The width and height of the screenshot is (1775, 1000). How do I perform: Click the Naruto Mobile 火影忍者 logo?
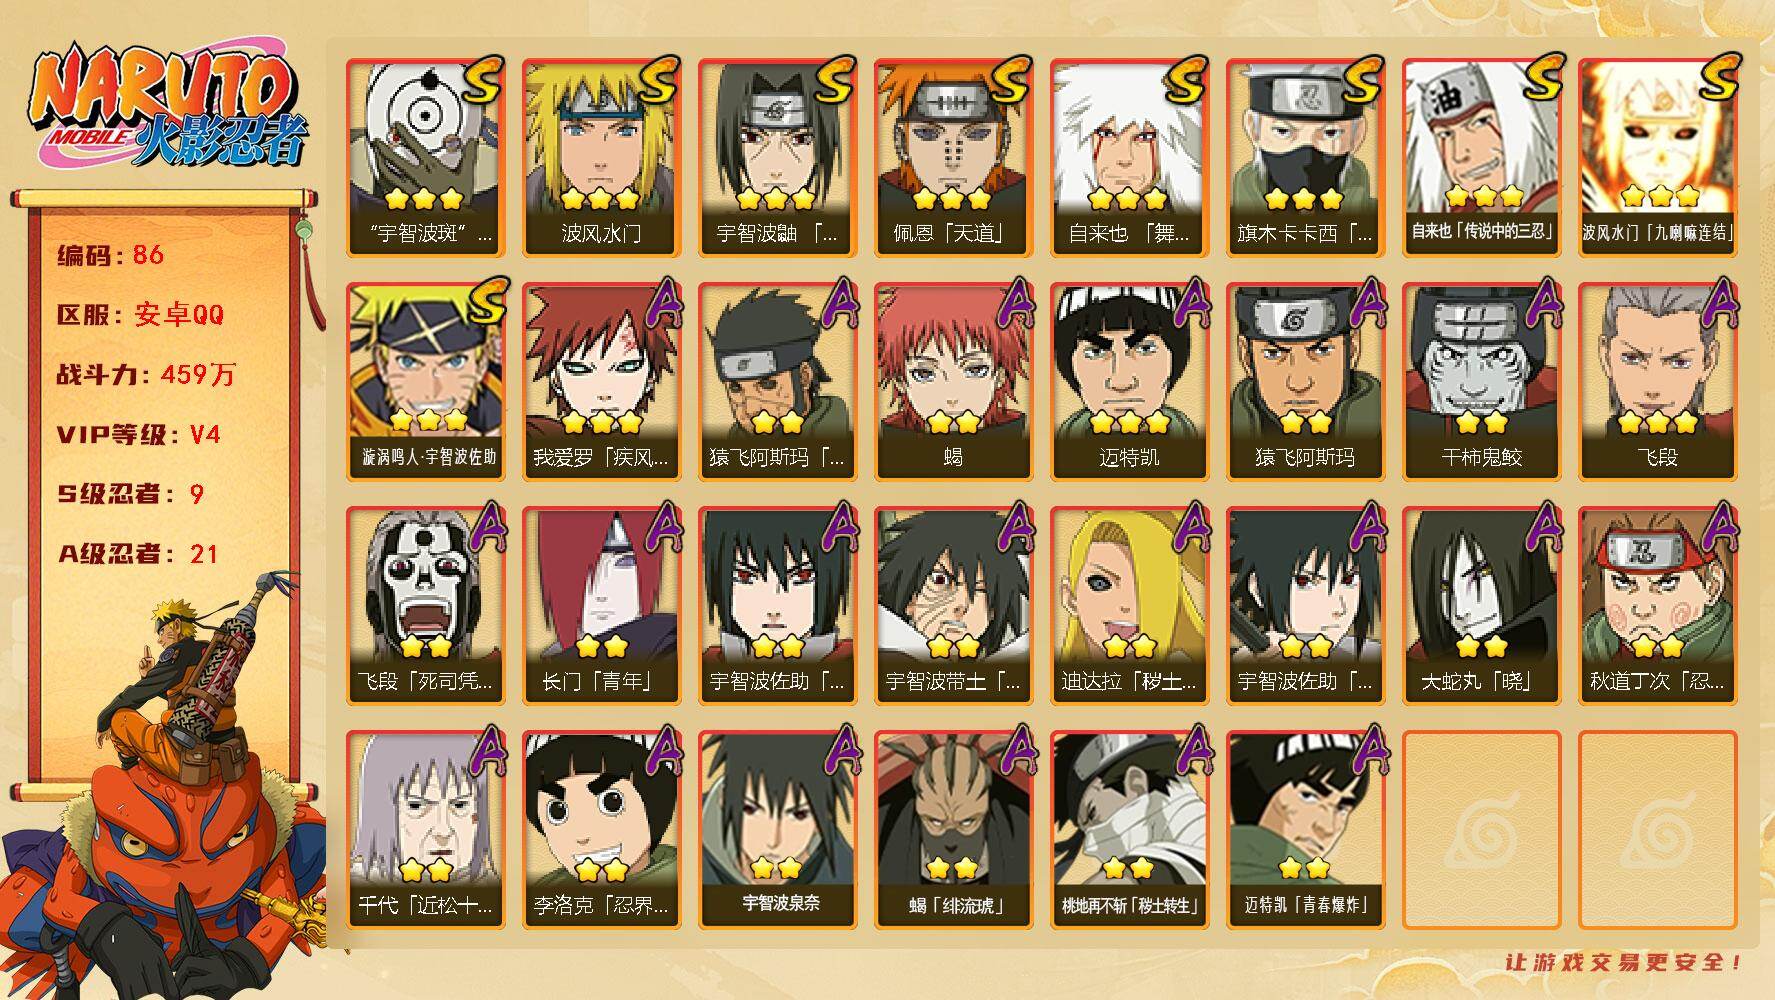click(168, 109)
